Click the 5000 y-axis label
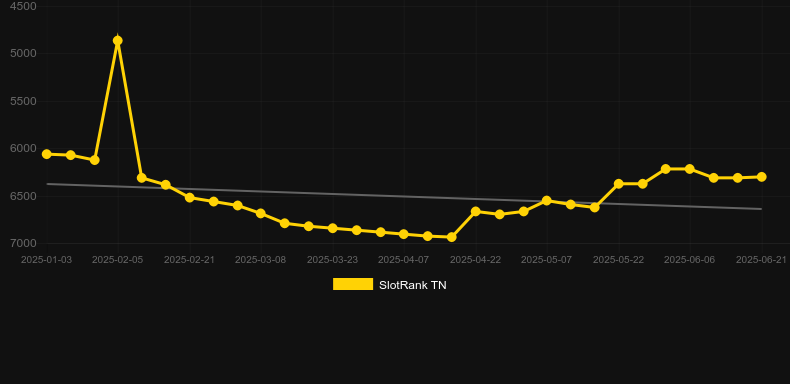This screenshot has height=384, width=790. coord(23,53)
